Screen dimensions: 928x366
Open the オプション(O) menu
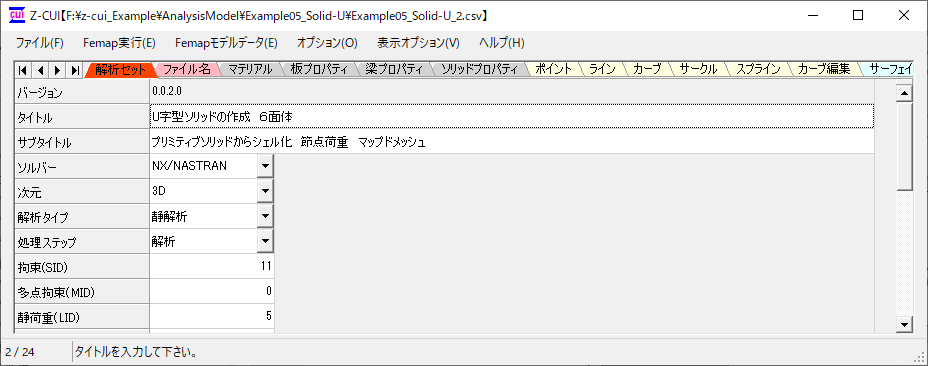[x=327, y=43]
